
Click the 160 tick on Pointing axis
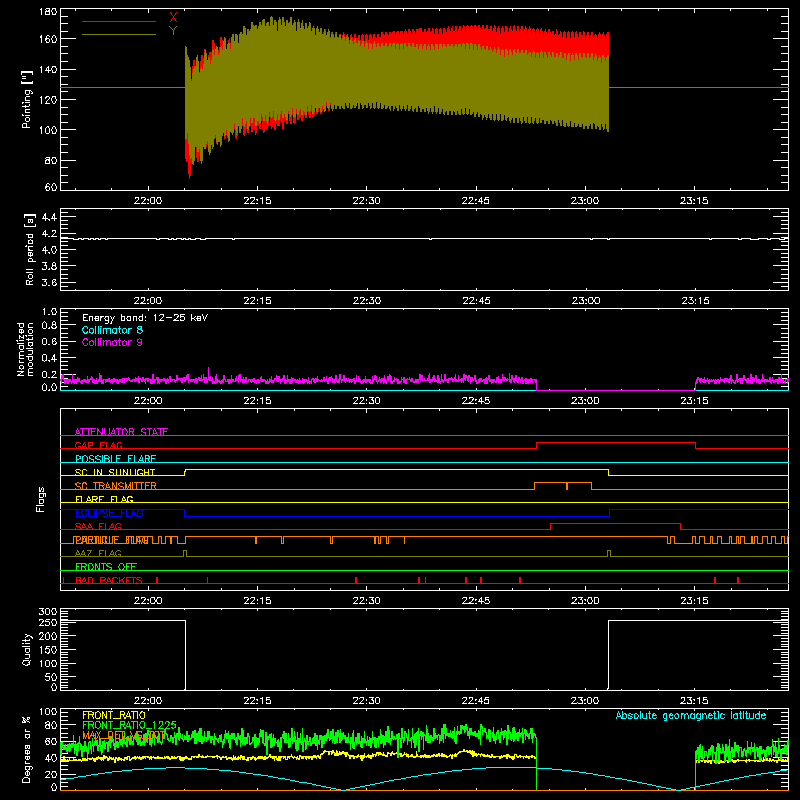[x=48, y=39]
